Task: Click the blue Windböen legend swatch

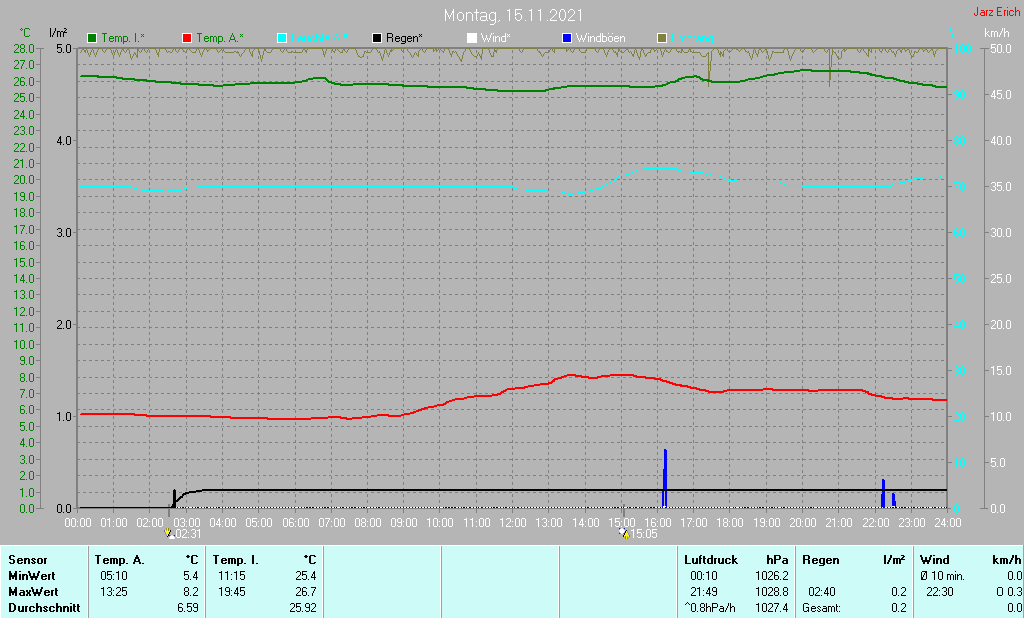Action: [567, 39]
